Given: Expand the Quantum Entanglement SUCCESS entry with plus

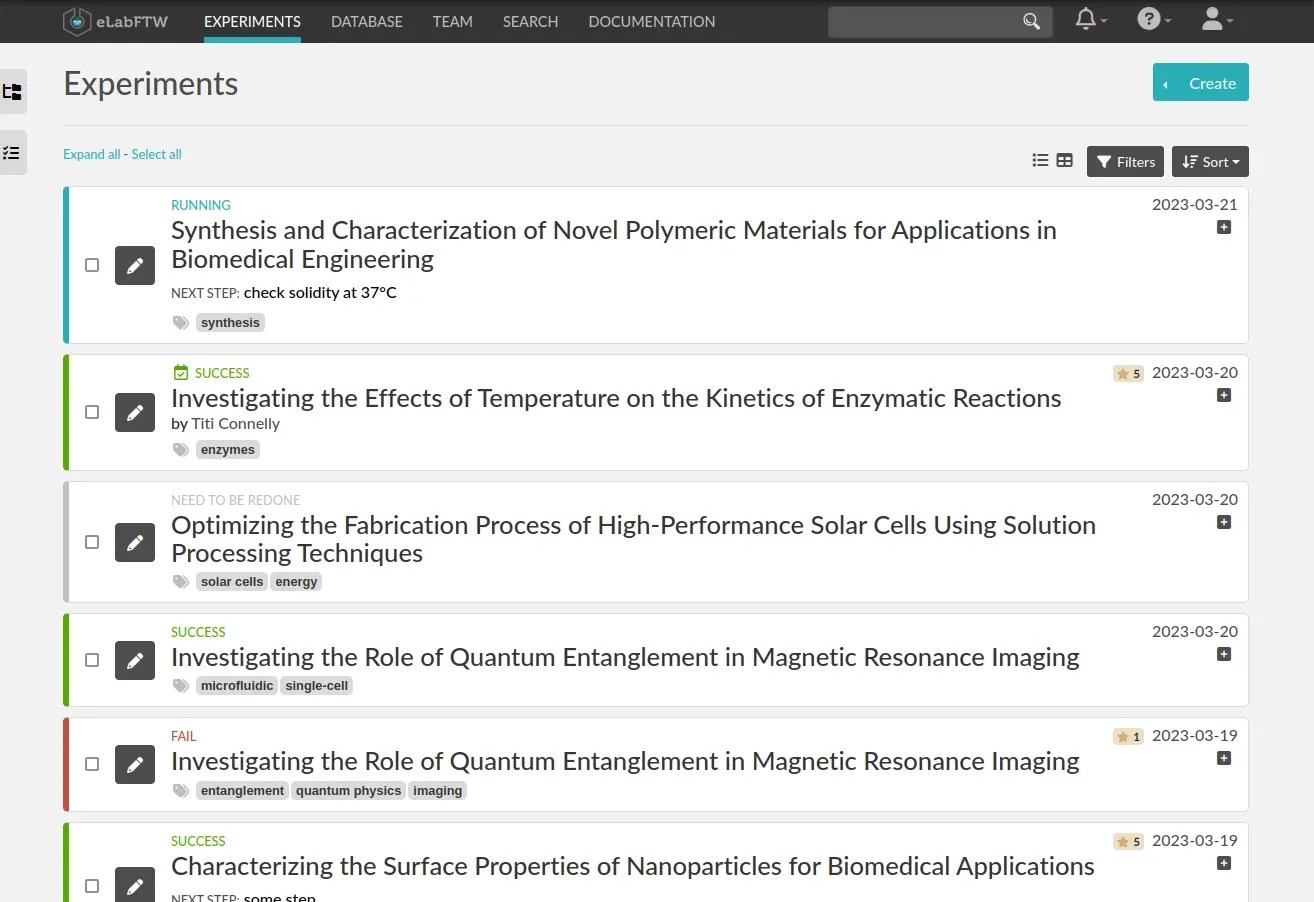Looking at the screenshot, I should point(1223,654).
